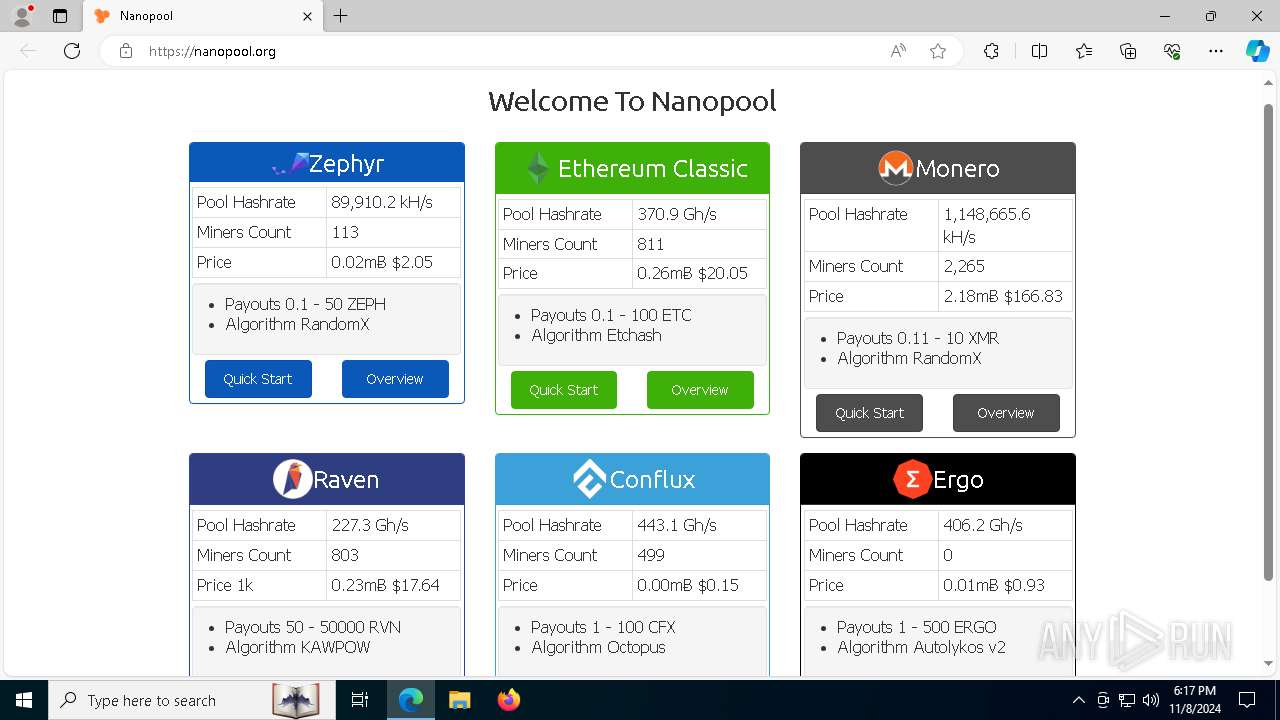The image size is (1280, 720).
Task: Open Windows Start menu
Action: point(23,700)
